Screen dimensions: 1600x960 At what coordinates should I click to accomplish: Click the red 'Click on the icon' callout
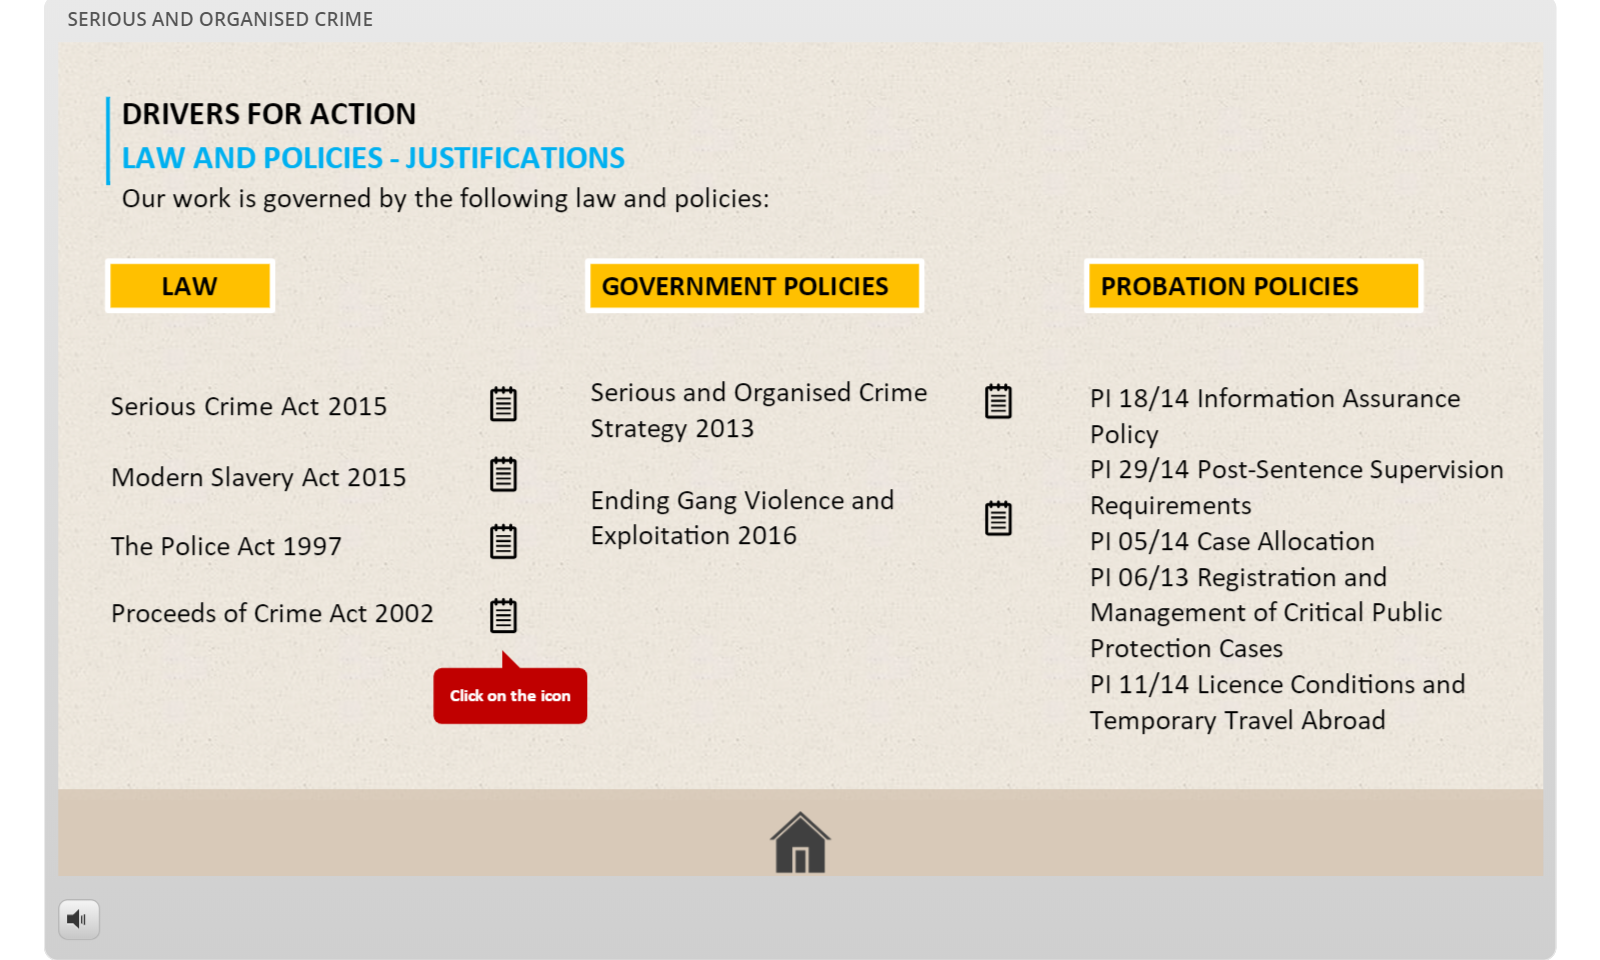[x=510, y=696]
